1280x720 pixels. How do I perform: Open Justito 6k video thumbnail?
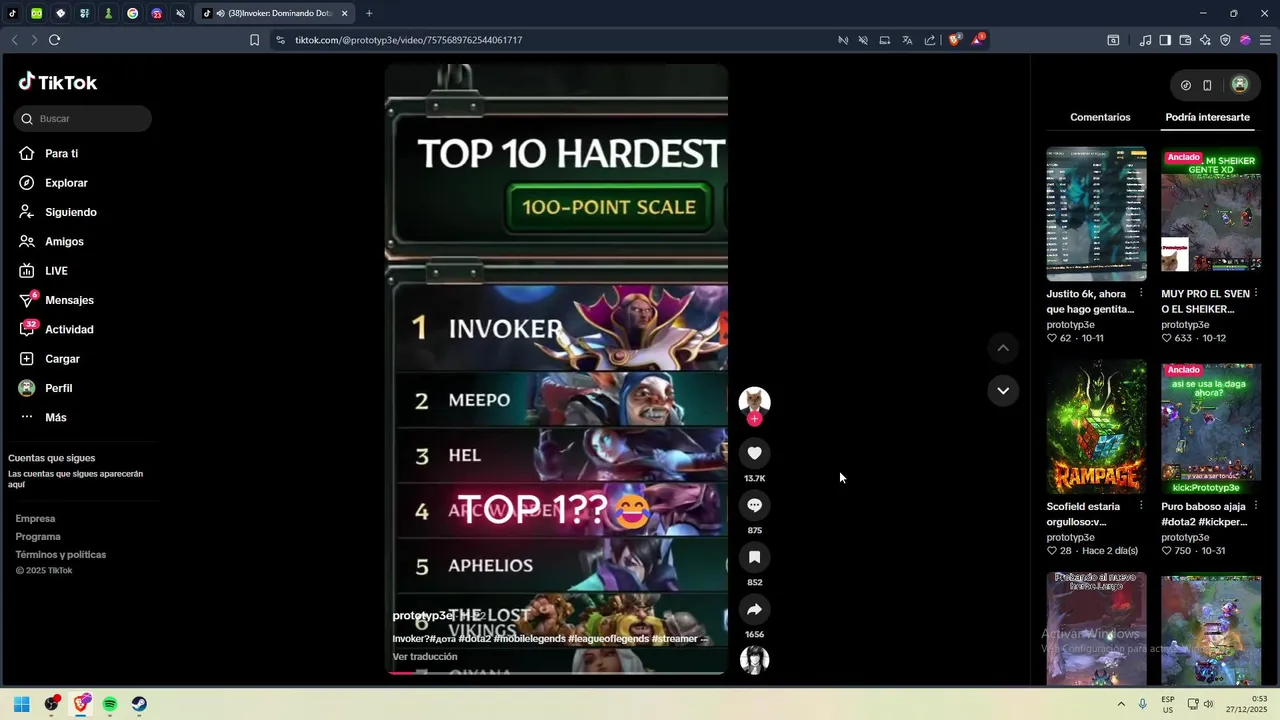coord(1096,214)
